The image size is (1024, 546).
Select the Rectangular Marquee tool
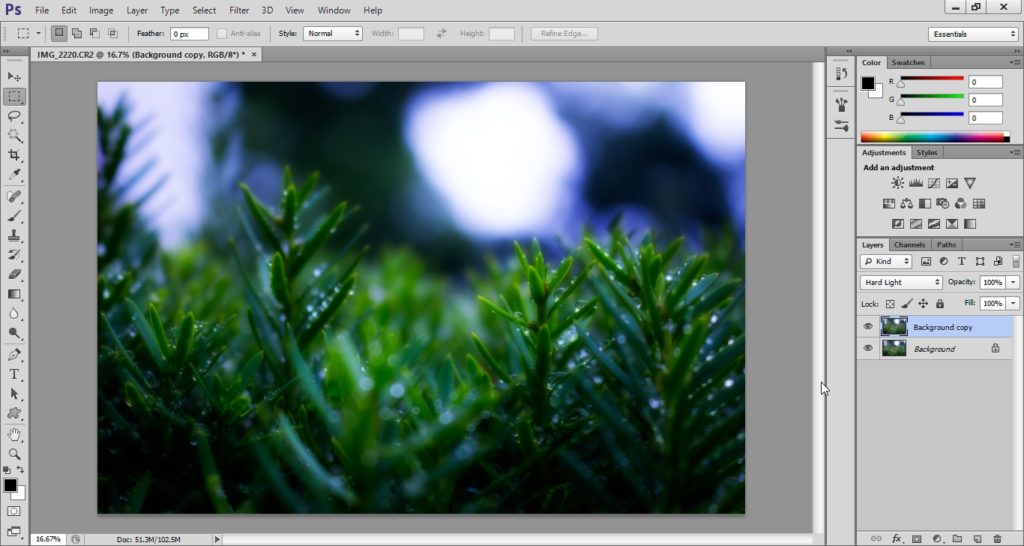point(14,96)
